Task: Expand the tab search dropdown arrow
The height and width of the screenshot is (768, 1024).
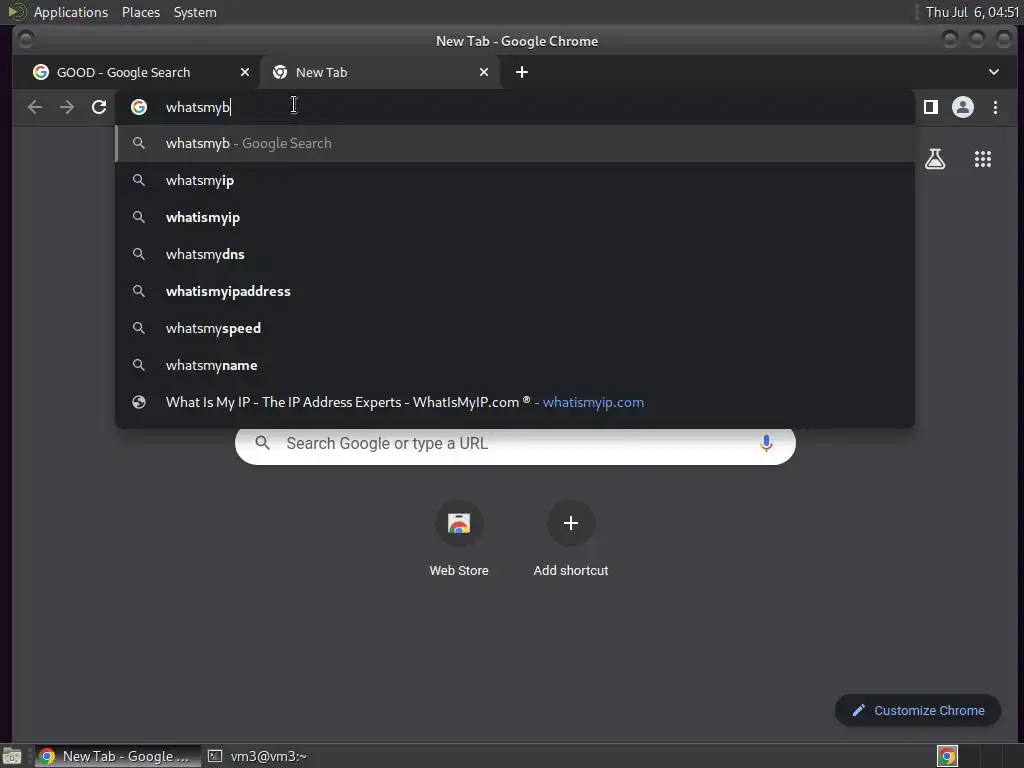Action: coord(993,72)
